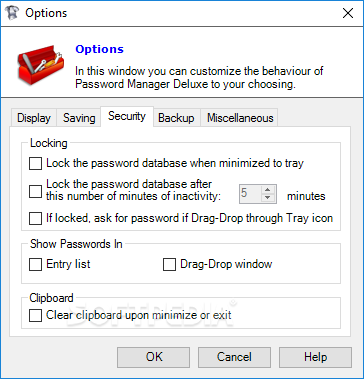Click the red toolbox Options icon
Viewport: 364px width, 379px height.
(x=40, y=64)
